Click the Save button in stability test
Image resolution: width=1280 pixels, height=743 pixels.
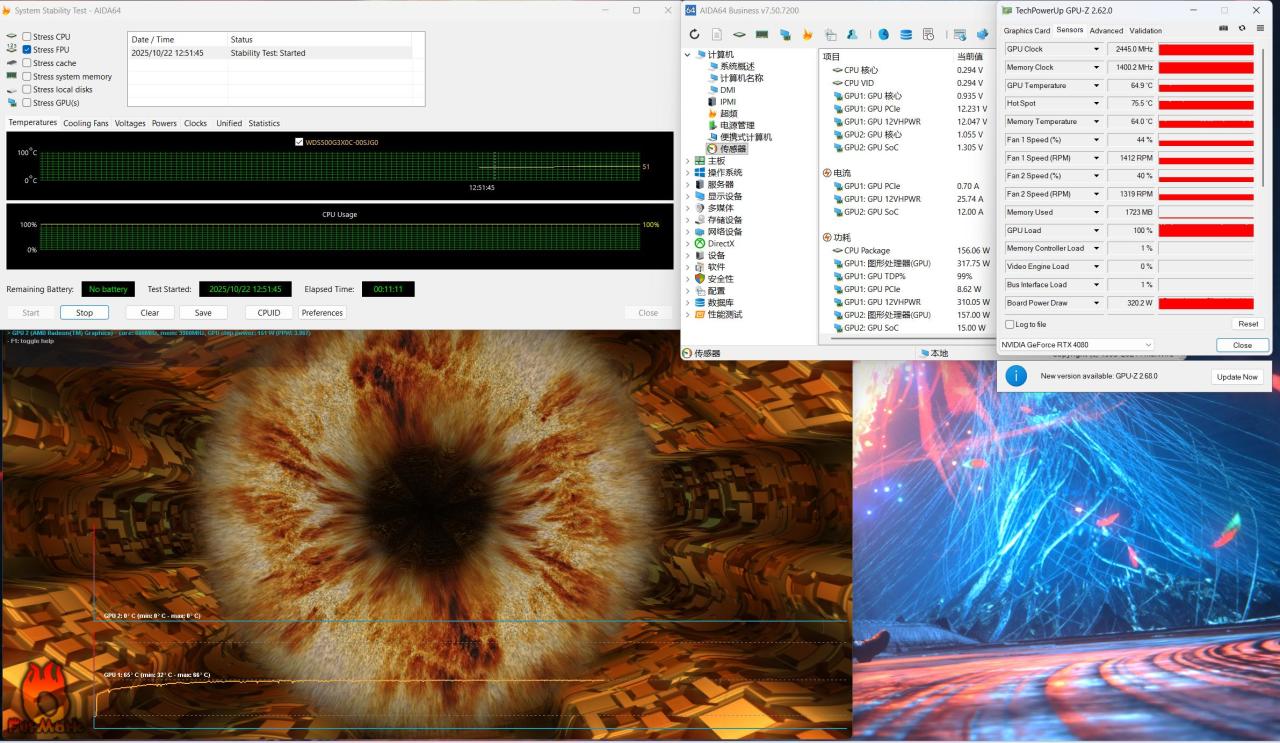[x=203, y=313]
